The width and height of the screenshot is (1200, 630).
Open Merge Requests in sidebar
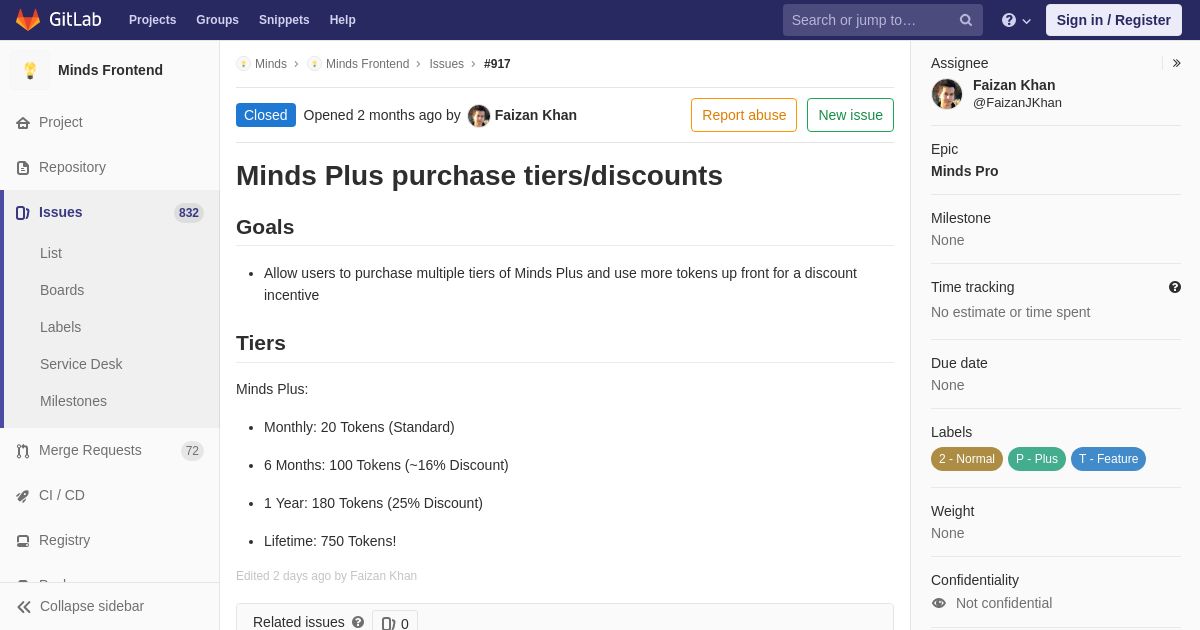[110, 450]
